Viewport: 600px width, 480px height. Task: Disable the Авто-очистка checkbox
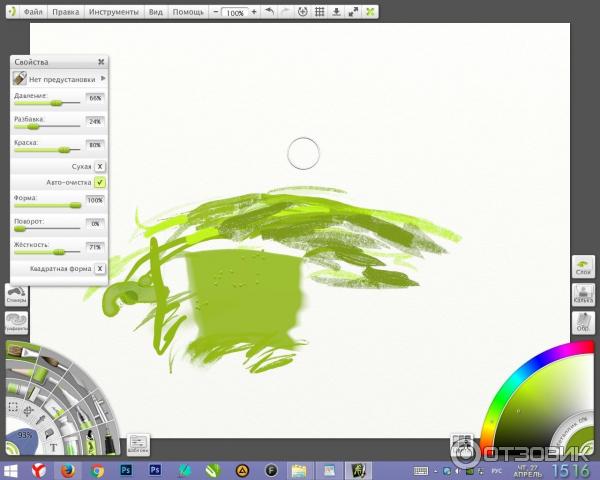[100, 182]
